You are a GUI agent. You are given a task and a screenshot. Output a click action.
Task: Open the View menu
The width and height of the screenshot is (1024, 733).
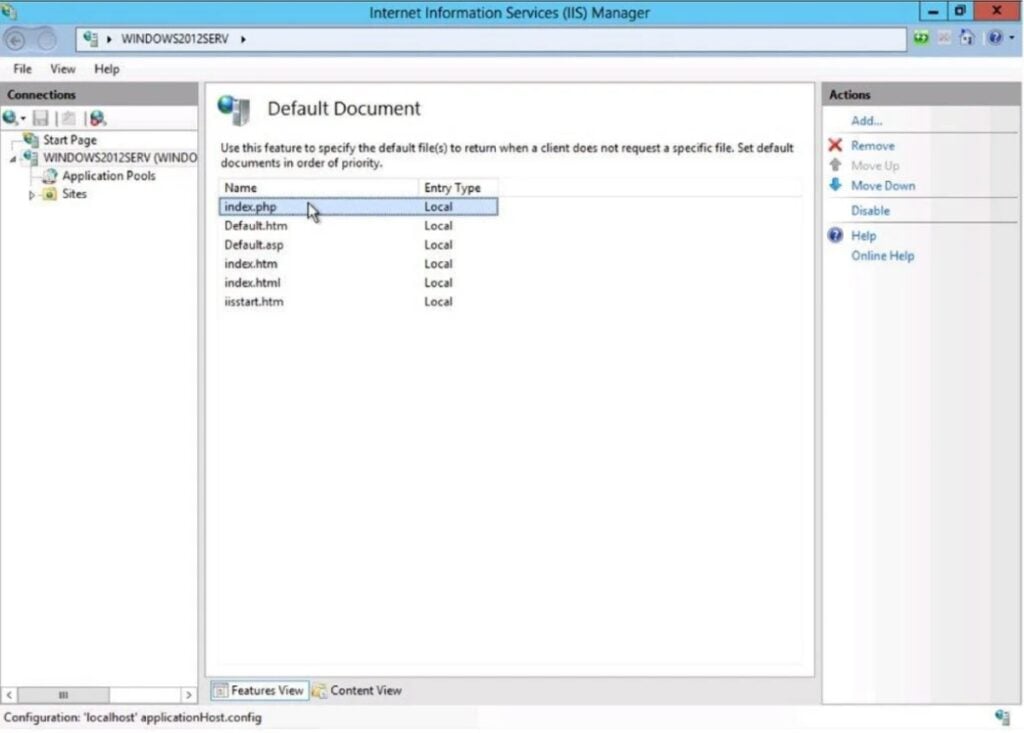click(63, 69)
